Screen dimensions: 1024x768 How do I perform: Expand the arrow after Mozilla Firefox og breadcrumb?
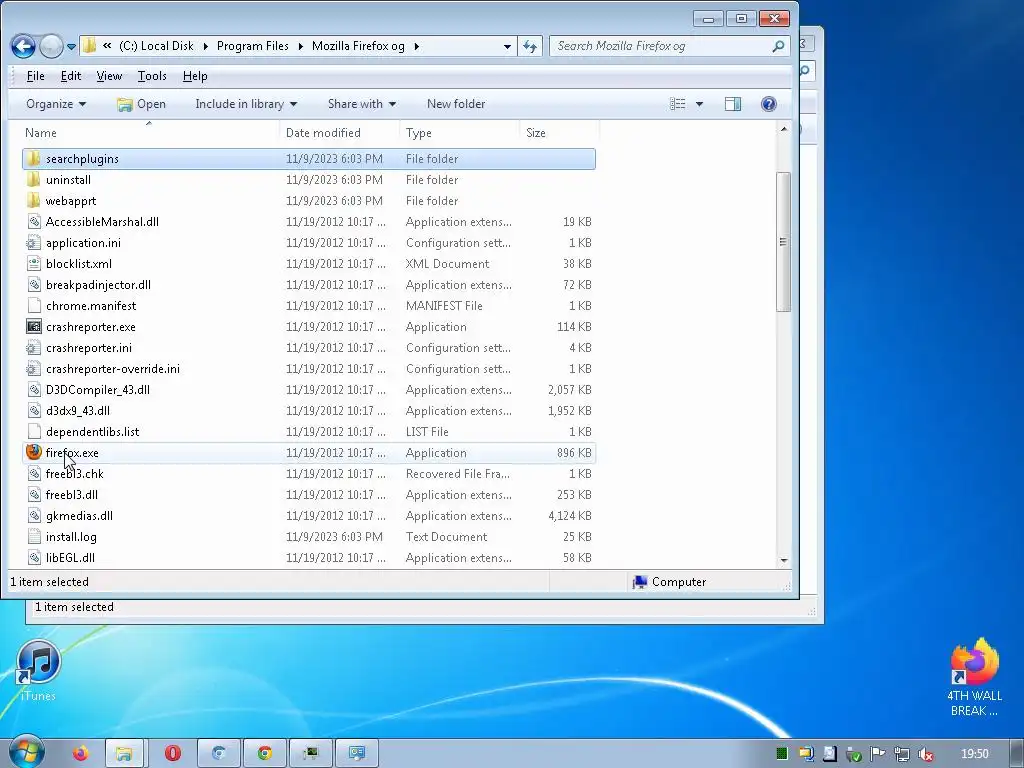tap(417, 46)
